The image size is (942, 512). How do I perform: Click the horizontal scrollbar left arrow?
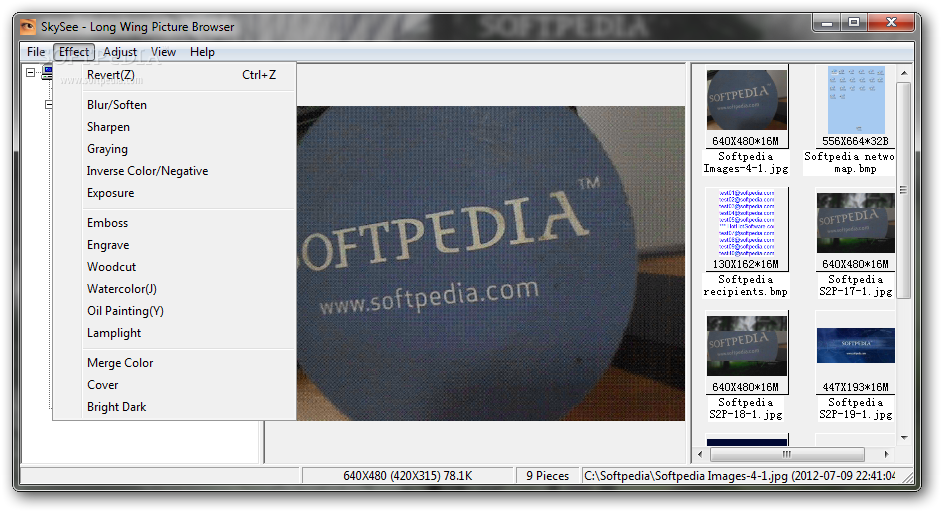pos(700,454)
